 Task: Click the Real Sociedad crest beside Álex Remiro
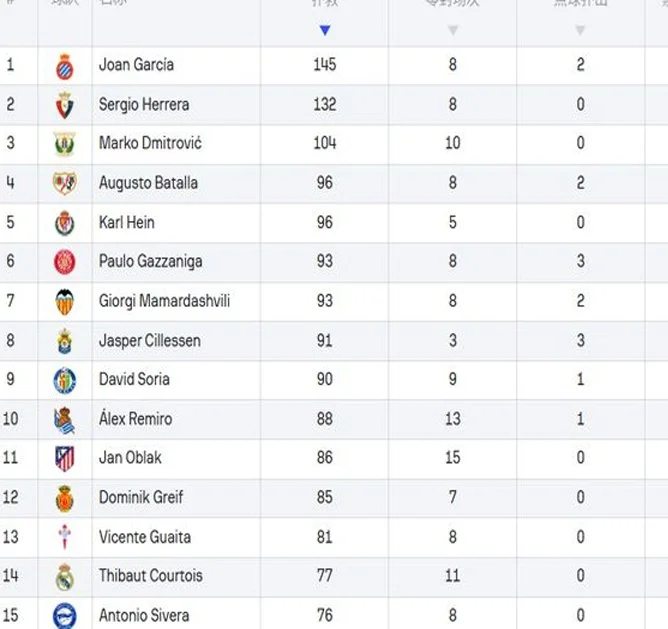pyautogui.click(x=65, y=420)
